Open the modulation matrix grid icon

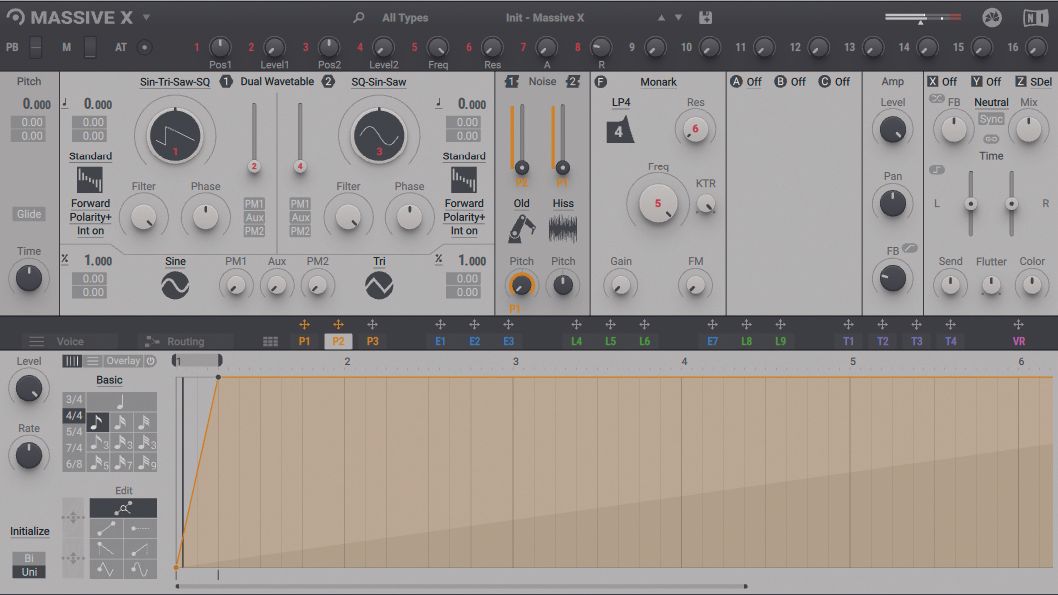click(x=268, y=340)
